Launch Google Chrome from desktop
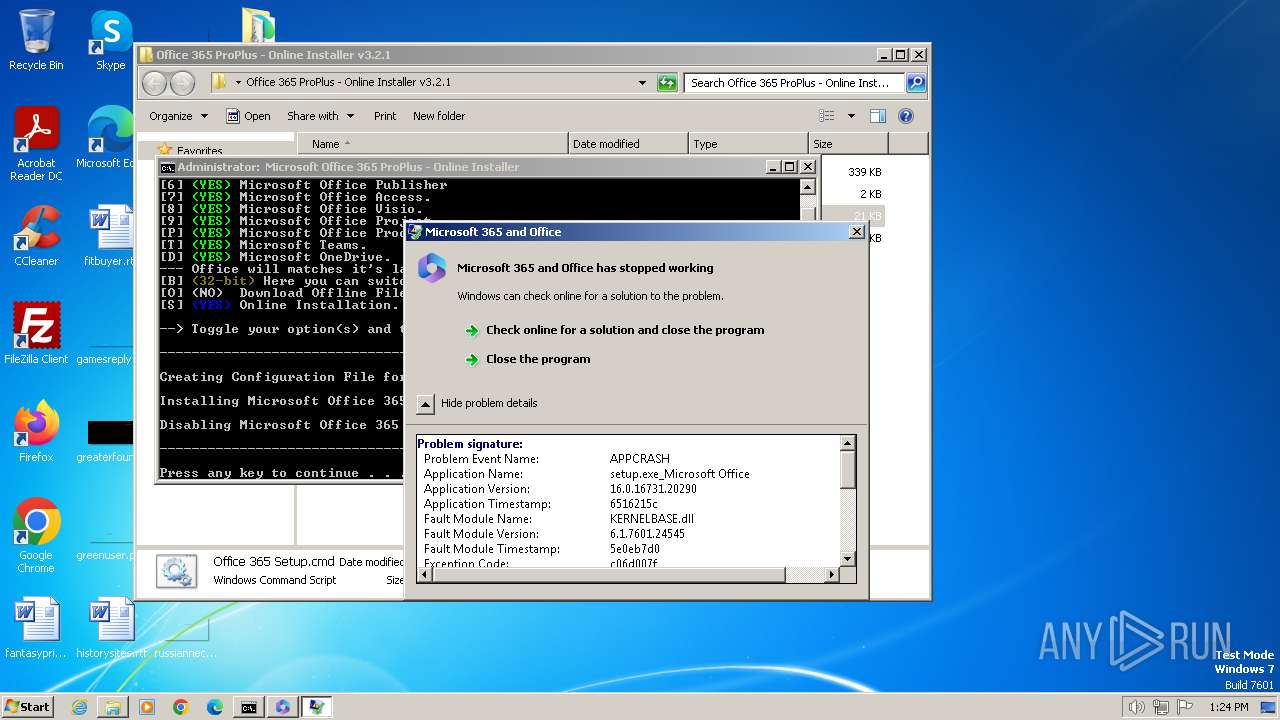The height and width of the screenshot is (720, 1280). click(36, 536)
